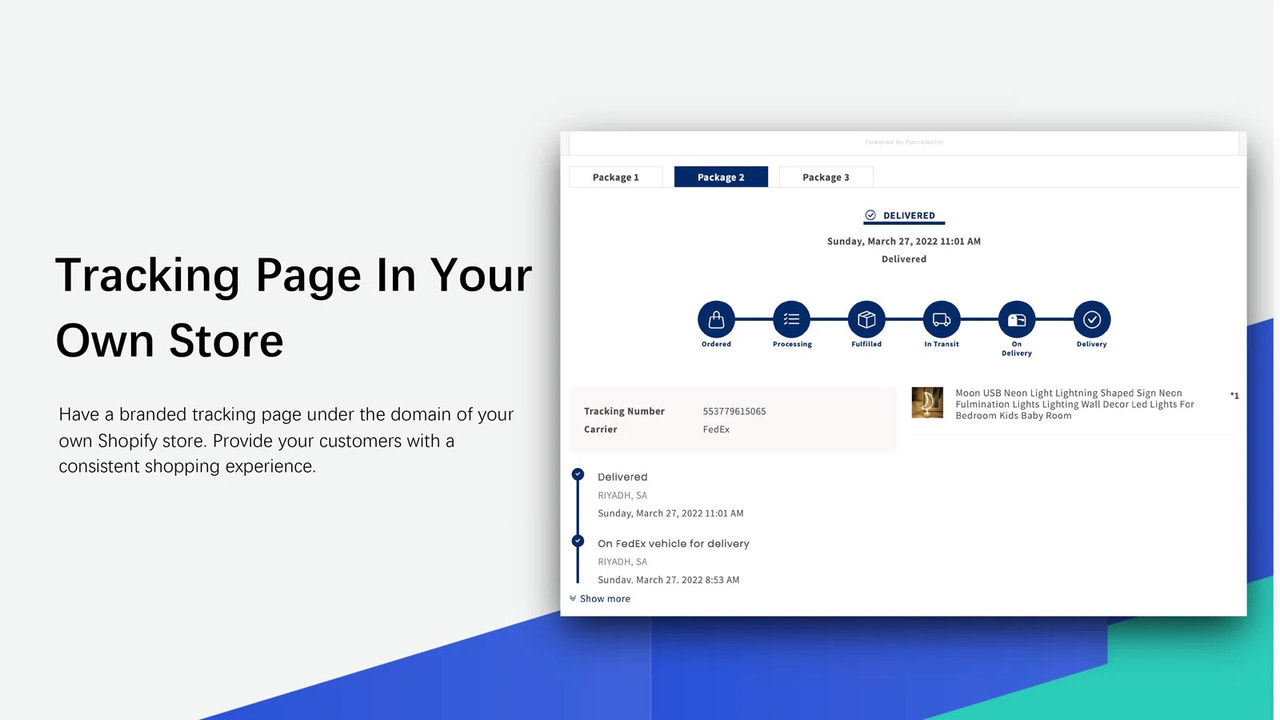
Task: Click the Delivered milestone checkmark in timeline
Action: click(577, 475)
